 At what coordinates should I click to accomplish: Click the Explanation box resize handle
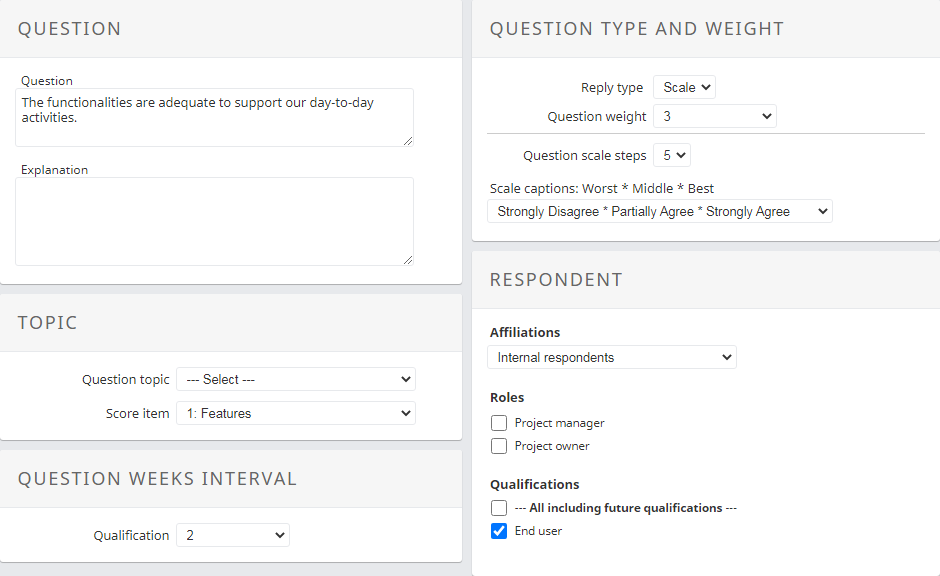pyautogui.click(x=407, y=259)
